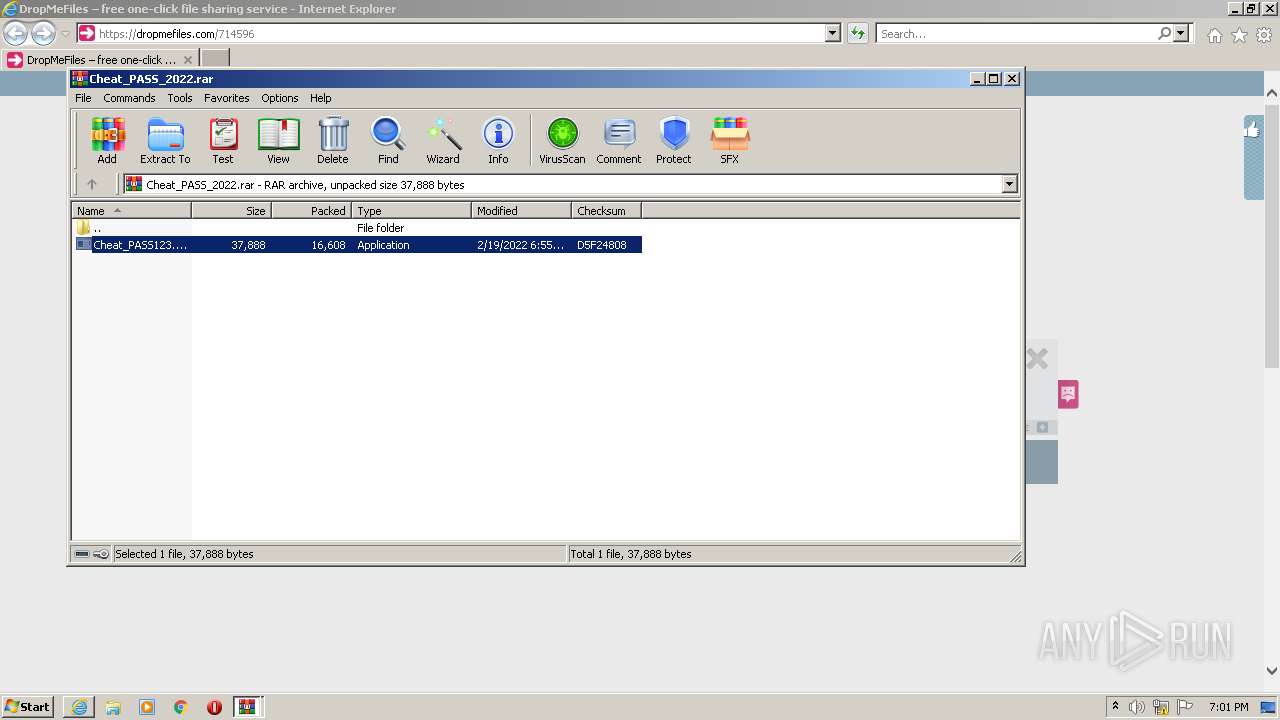Sort by the Packed column header
The height and width of the screenshot is (720, 1280).
[x=311, y=210]
